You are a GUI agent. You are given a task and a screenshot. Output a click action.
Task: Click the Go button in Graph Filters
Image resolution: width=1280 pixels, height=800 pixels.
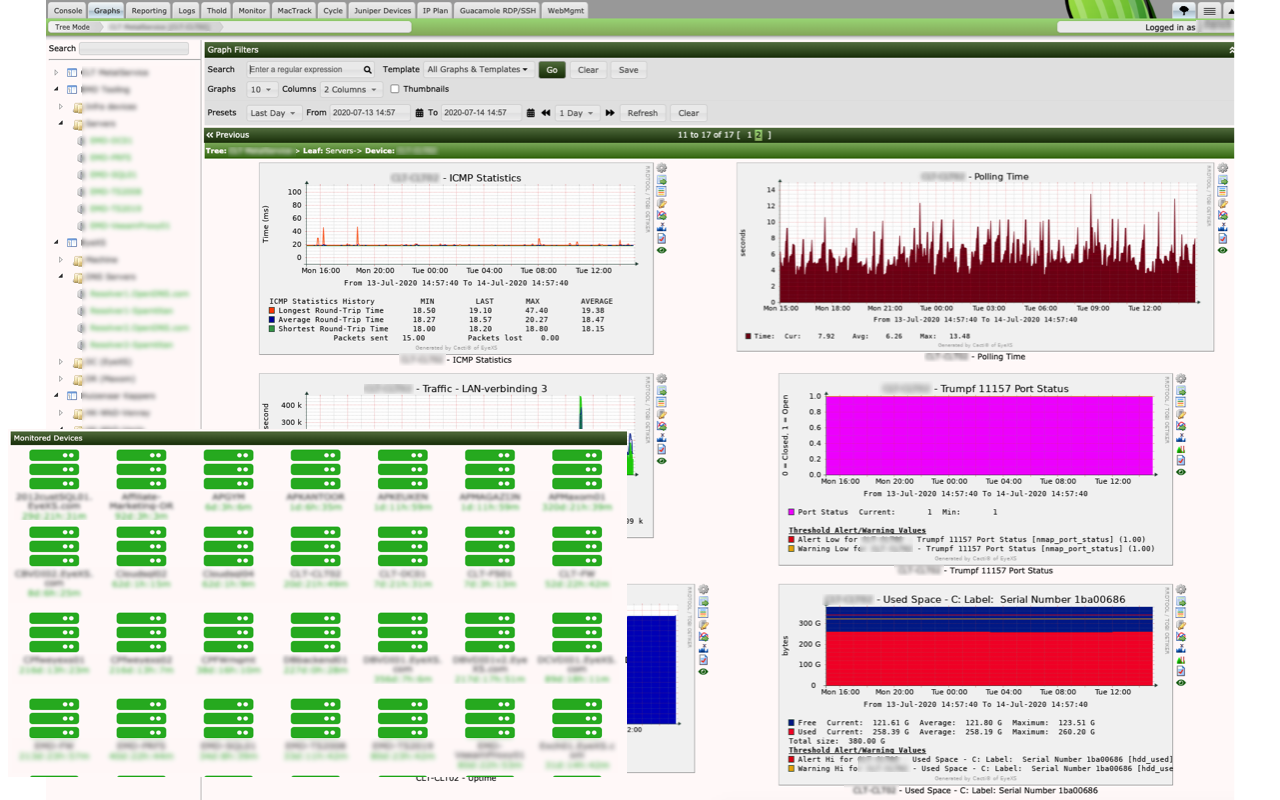click(x=551, y=69)
